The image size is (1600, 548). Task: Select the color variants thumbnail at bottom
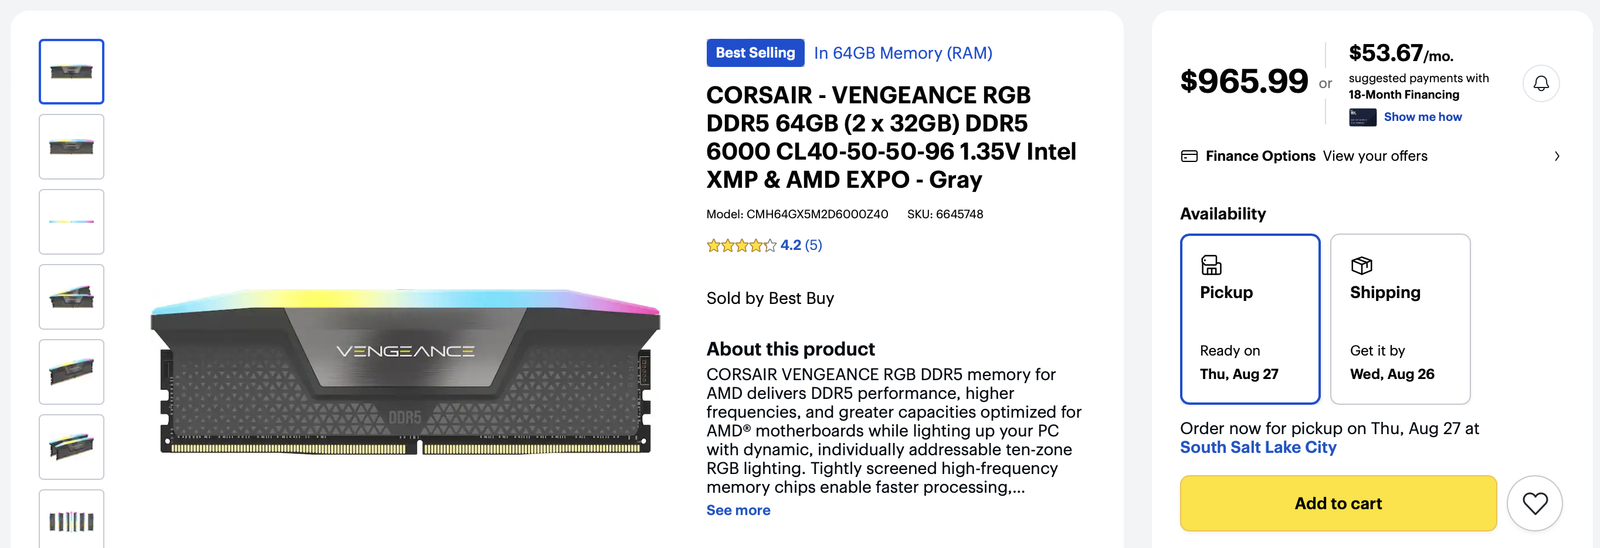pyautogui.click(x=71, y=520)
